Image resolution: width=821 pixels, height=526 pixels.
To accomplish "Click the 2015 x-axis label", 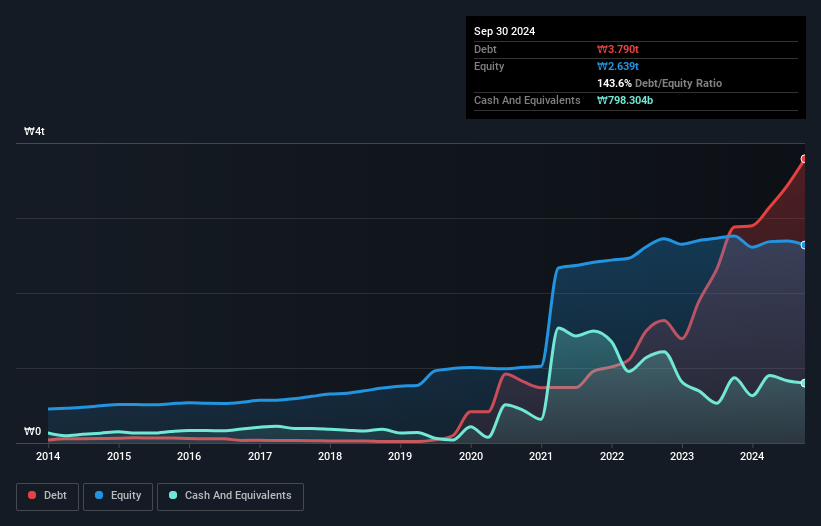I will pos(119,456).
